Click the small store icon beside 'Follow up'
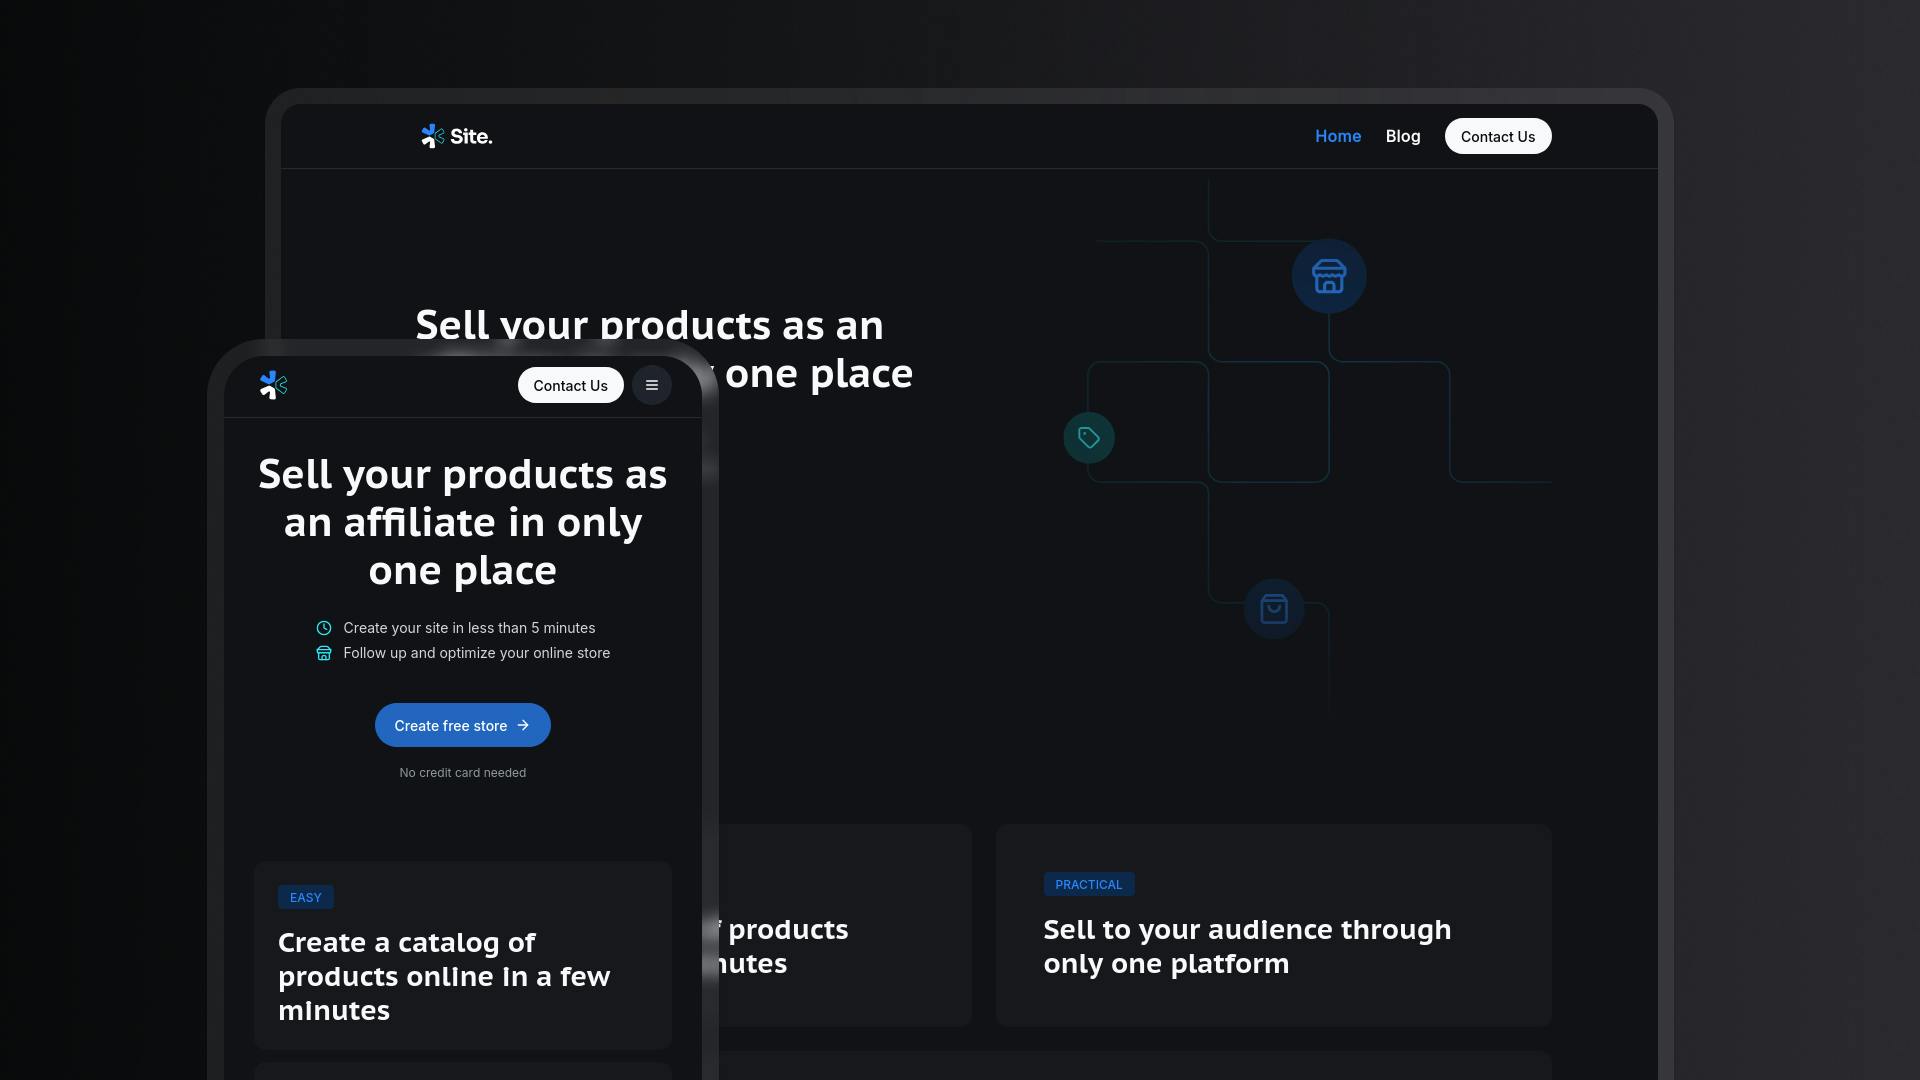 point(324,653)
